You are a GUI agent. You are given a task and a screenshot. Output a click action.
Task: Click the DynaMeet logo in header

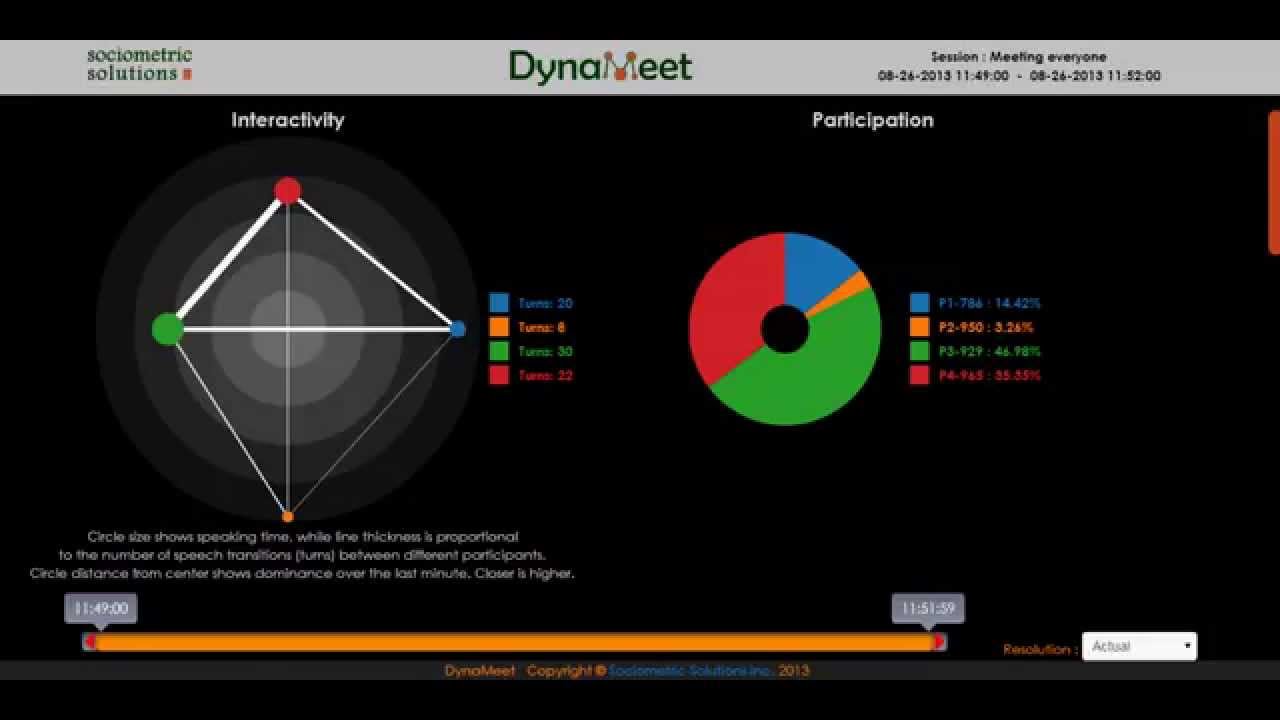pos(600,67)
